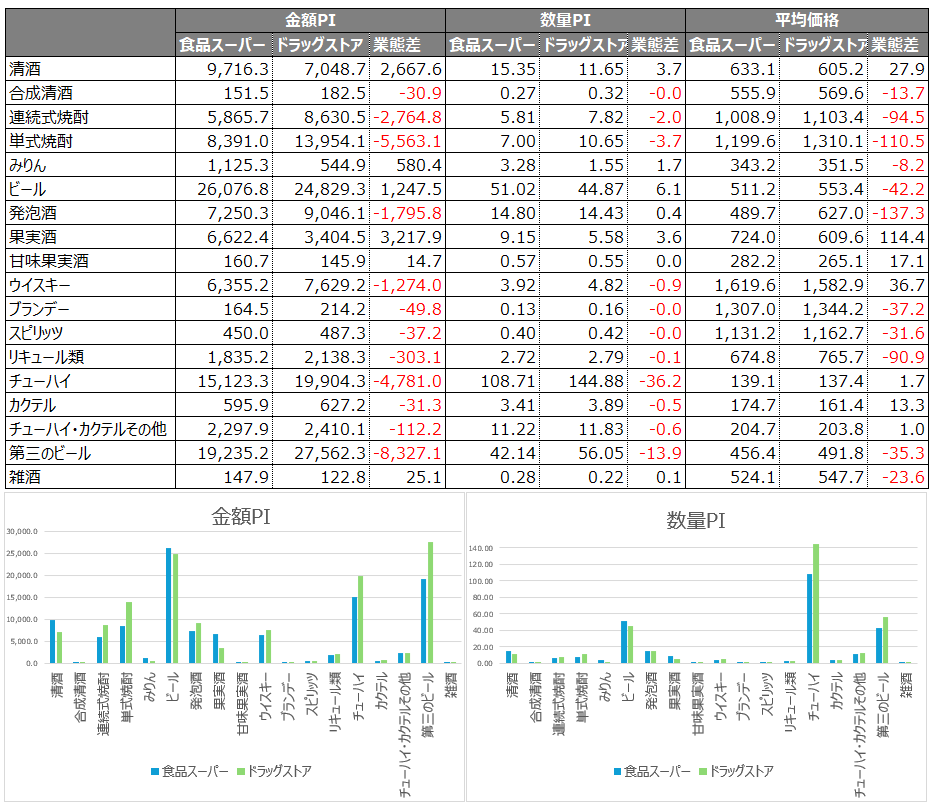This screenshot has width=932, height=805.
Task: Select the cell containing 1,619.6
Action: (x=733, y=285)
